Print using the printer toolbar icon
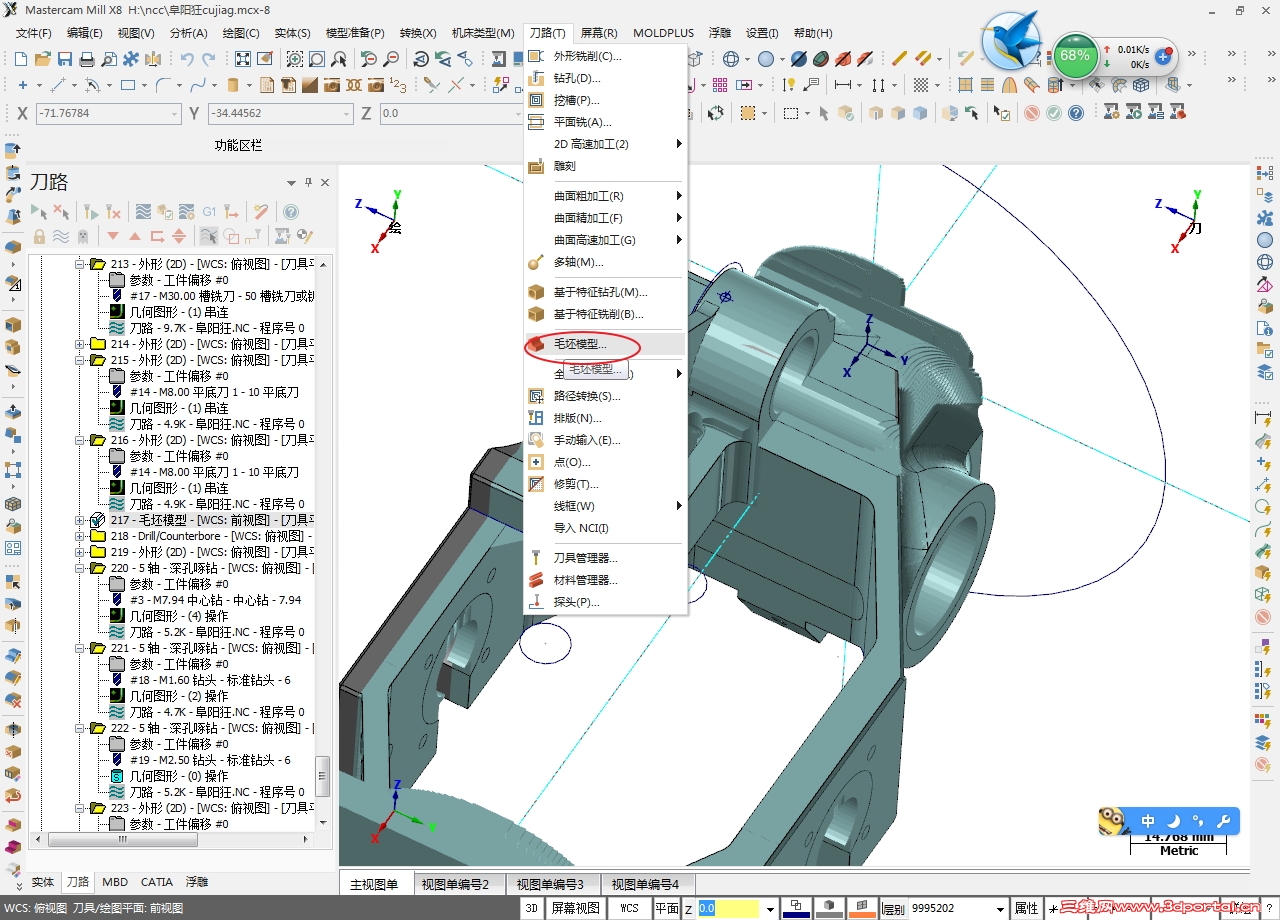 pyautogui.click(x=87, y=59)
